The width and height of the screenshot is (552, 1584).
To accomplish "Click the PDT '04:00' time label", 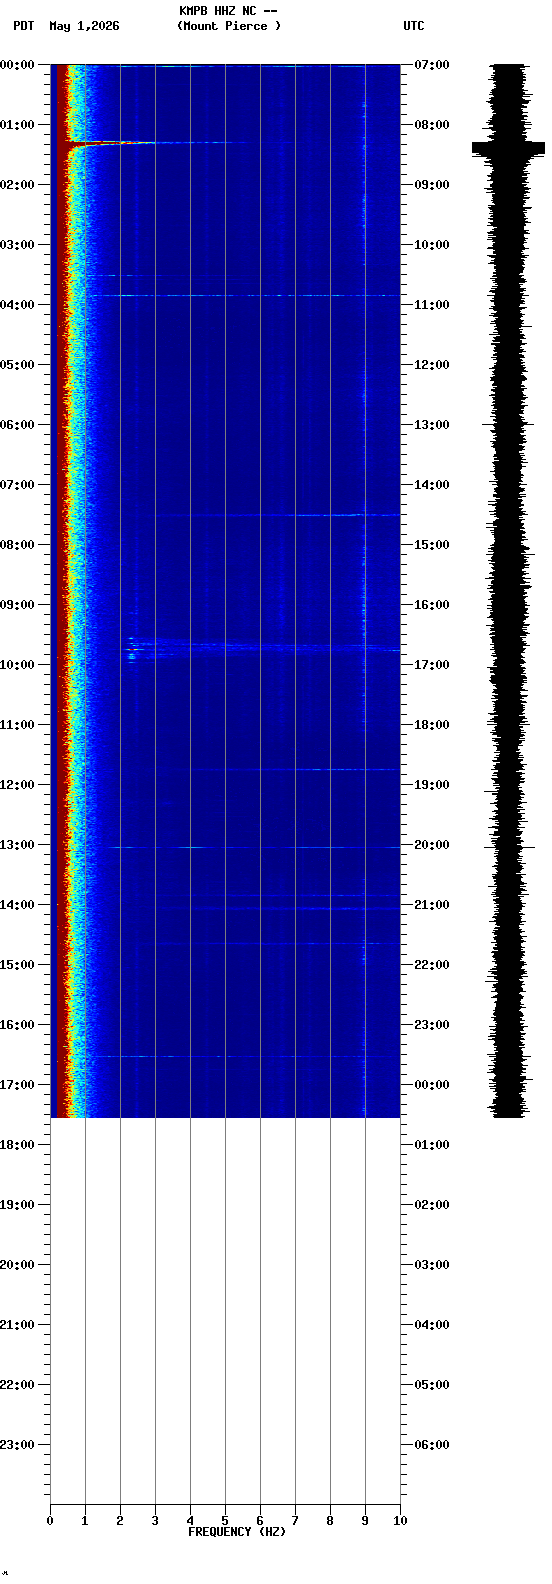I will [18, 305].
